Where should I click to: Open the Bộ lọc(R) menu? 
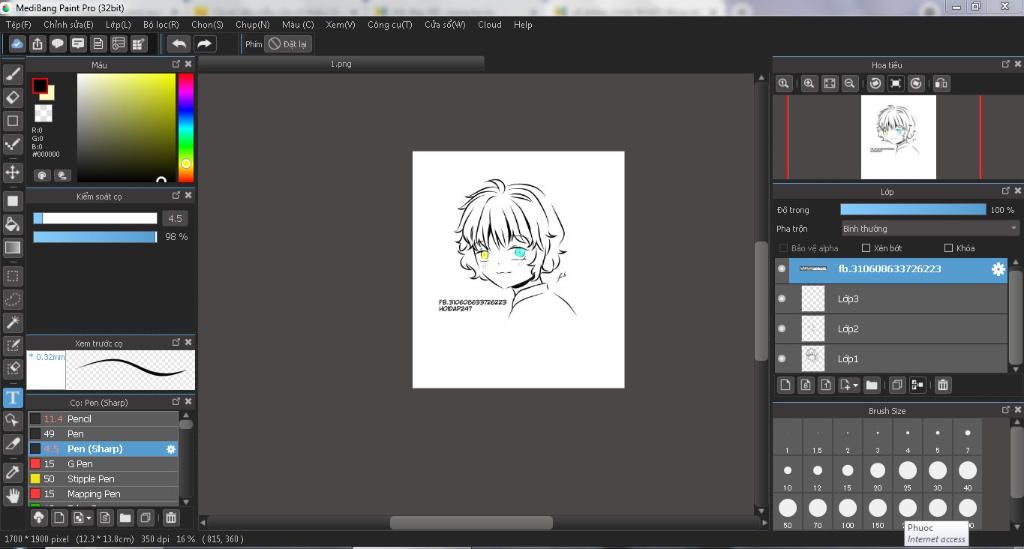161,24
